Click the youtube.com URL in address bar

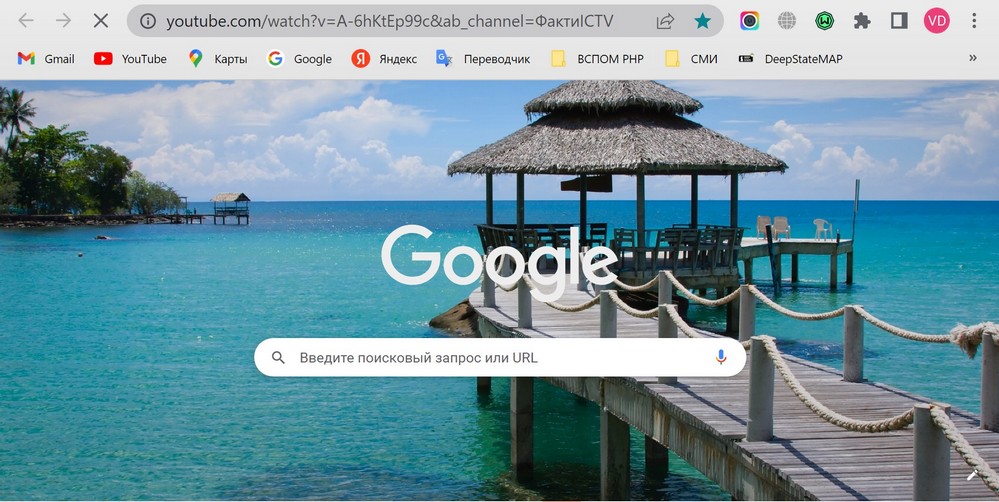(x=389, y=22)
